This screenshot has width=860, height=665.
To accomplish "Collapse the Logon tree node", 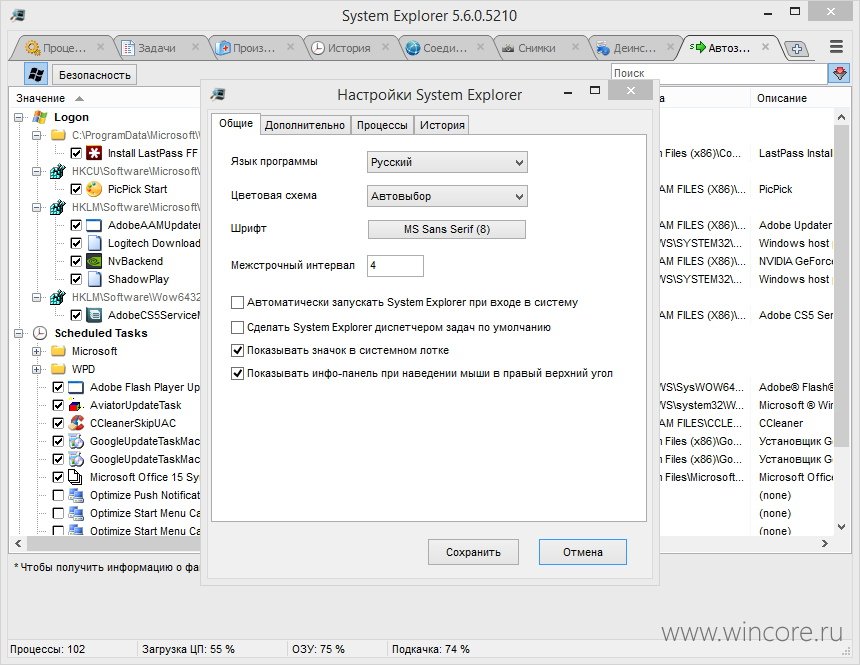I will pos(19,117).
